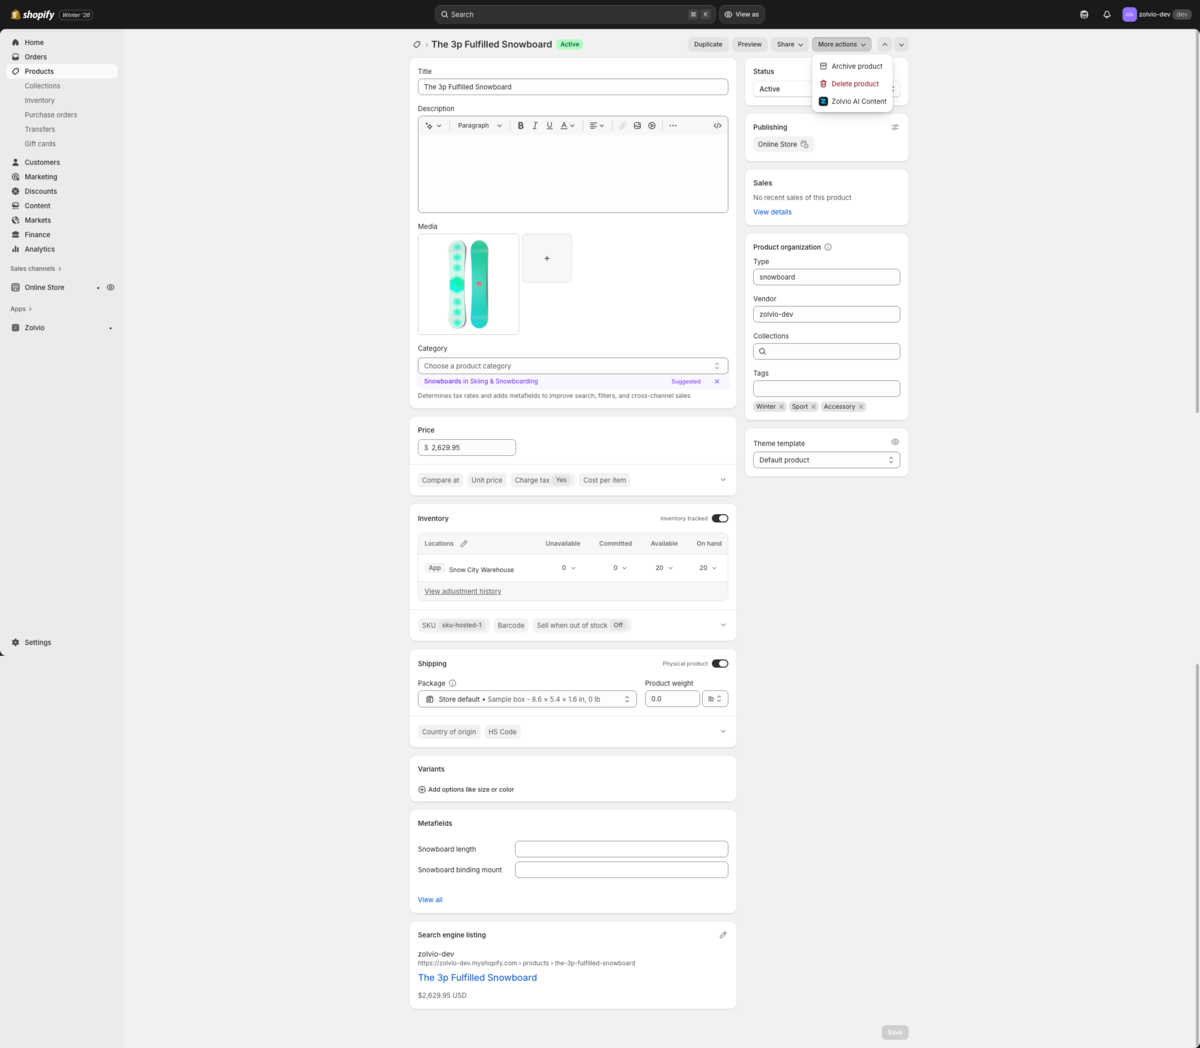Toggle Inventory tracked switch

pos(722,518)
